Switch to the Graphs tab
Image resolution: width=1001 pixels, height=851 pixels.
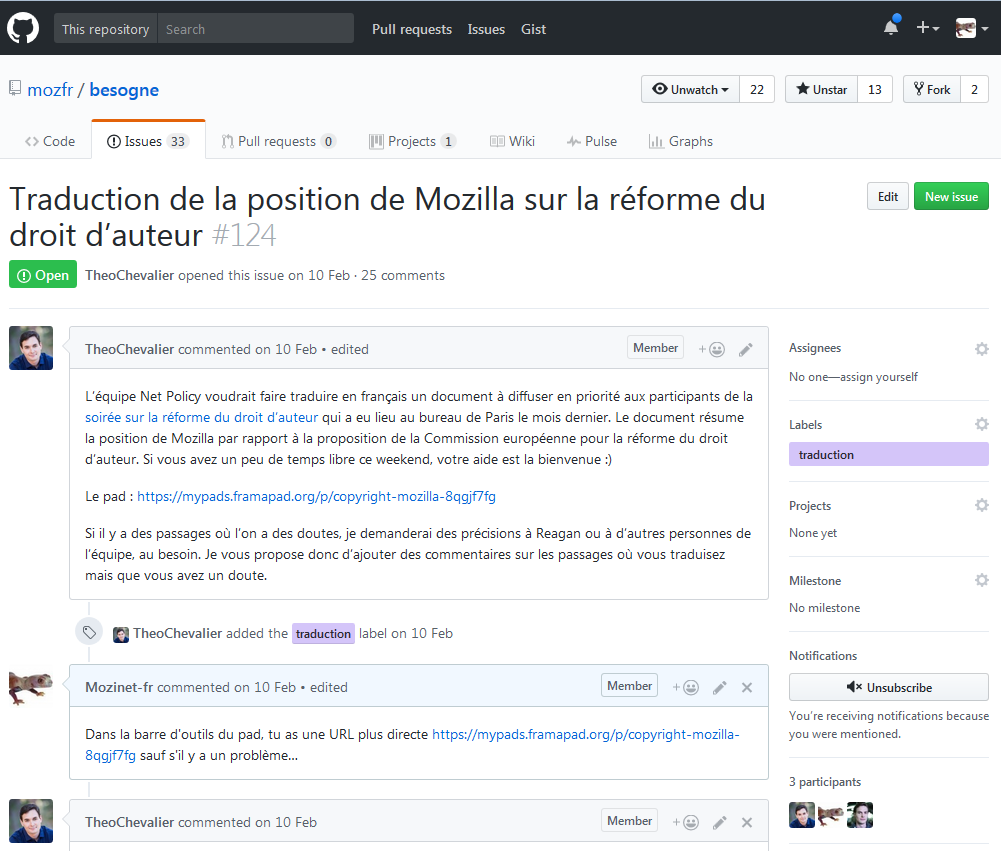tap(681, 141)
